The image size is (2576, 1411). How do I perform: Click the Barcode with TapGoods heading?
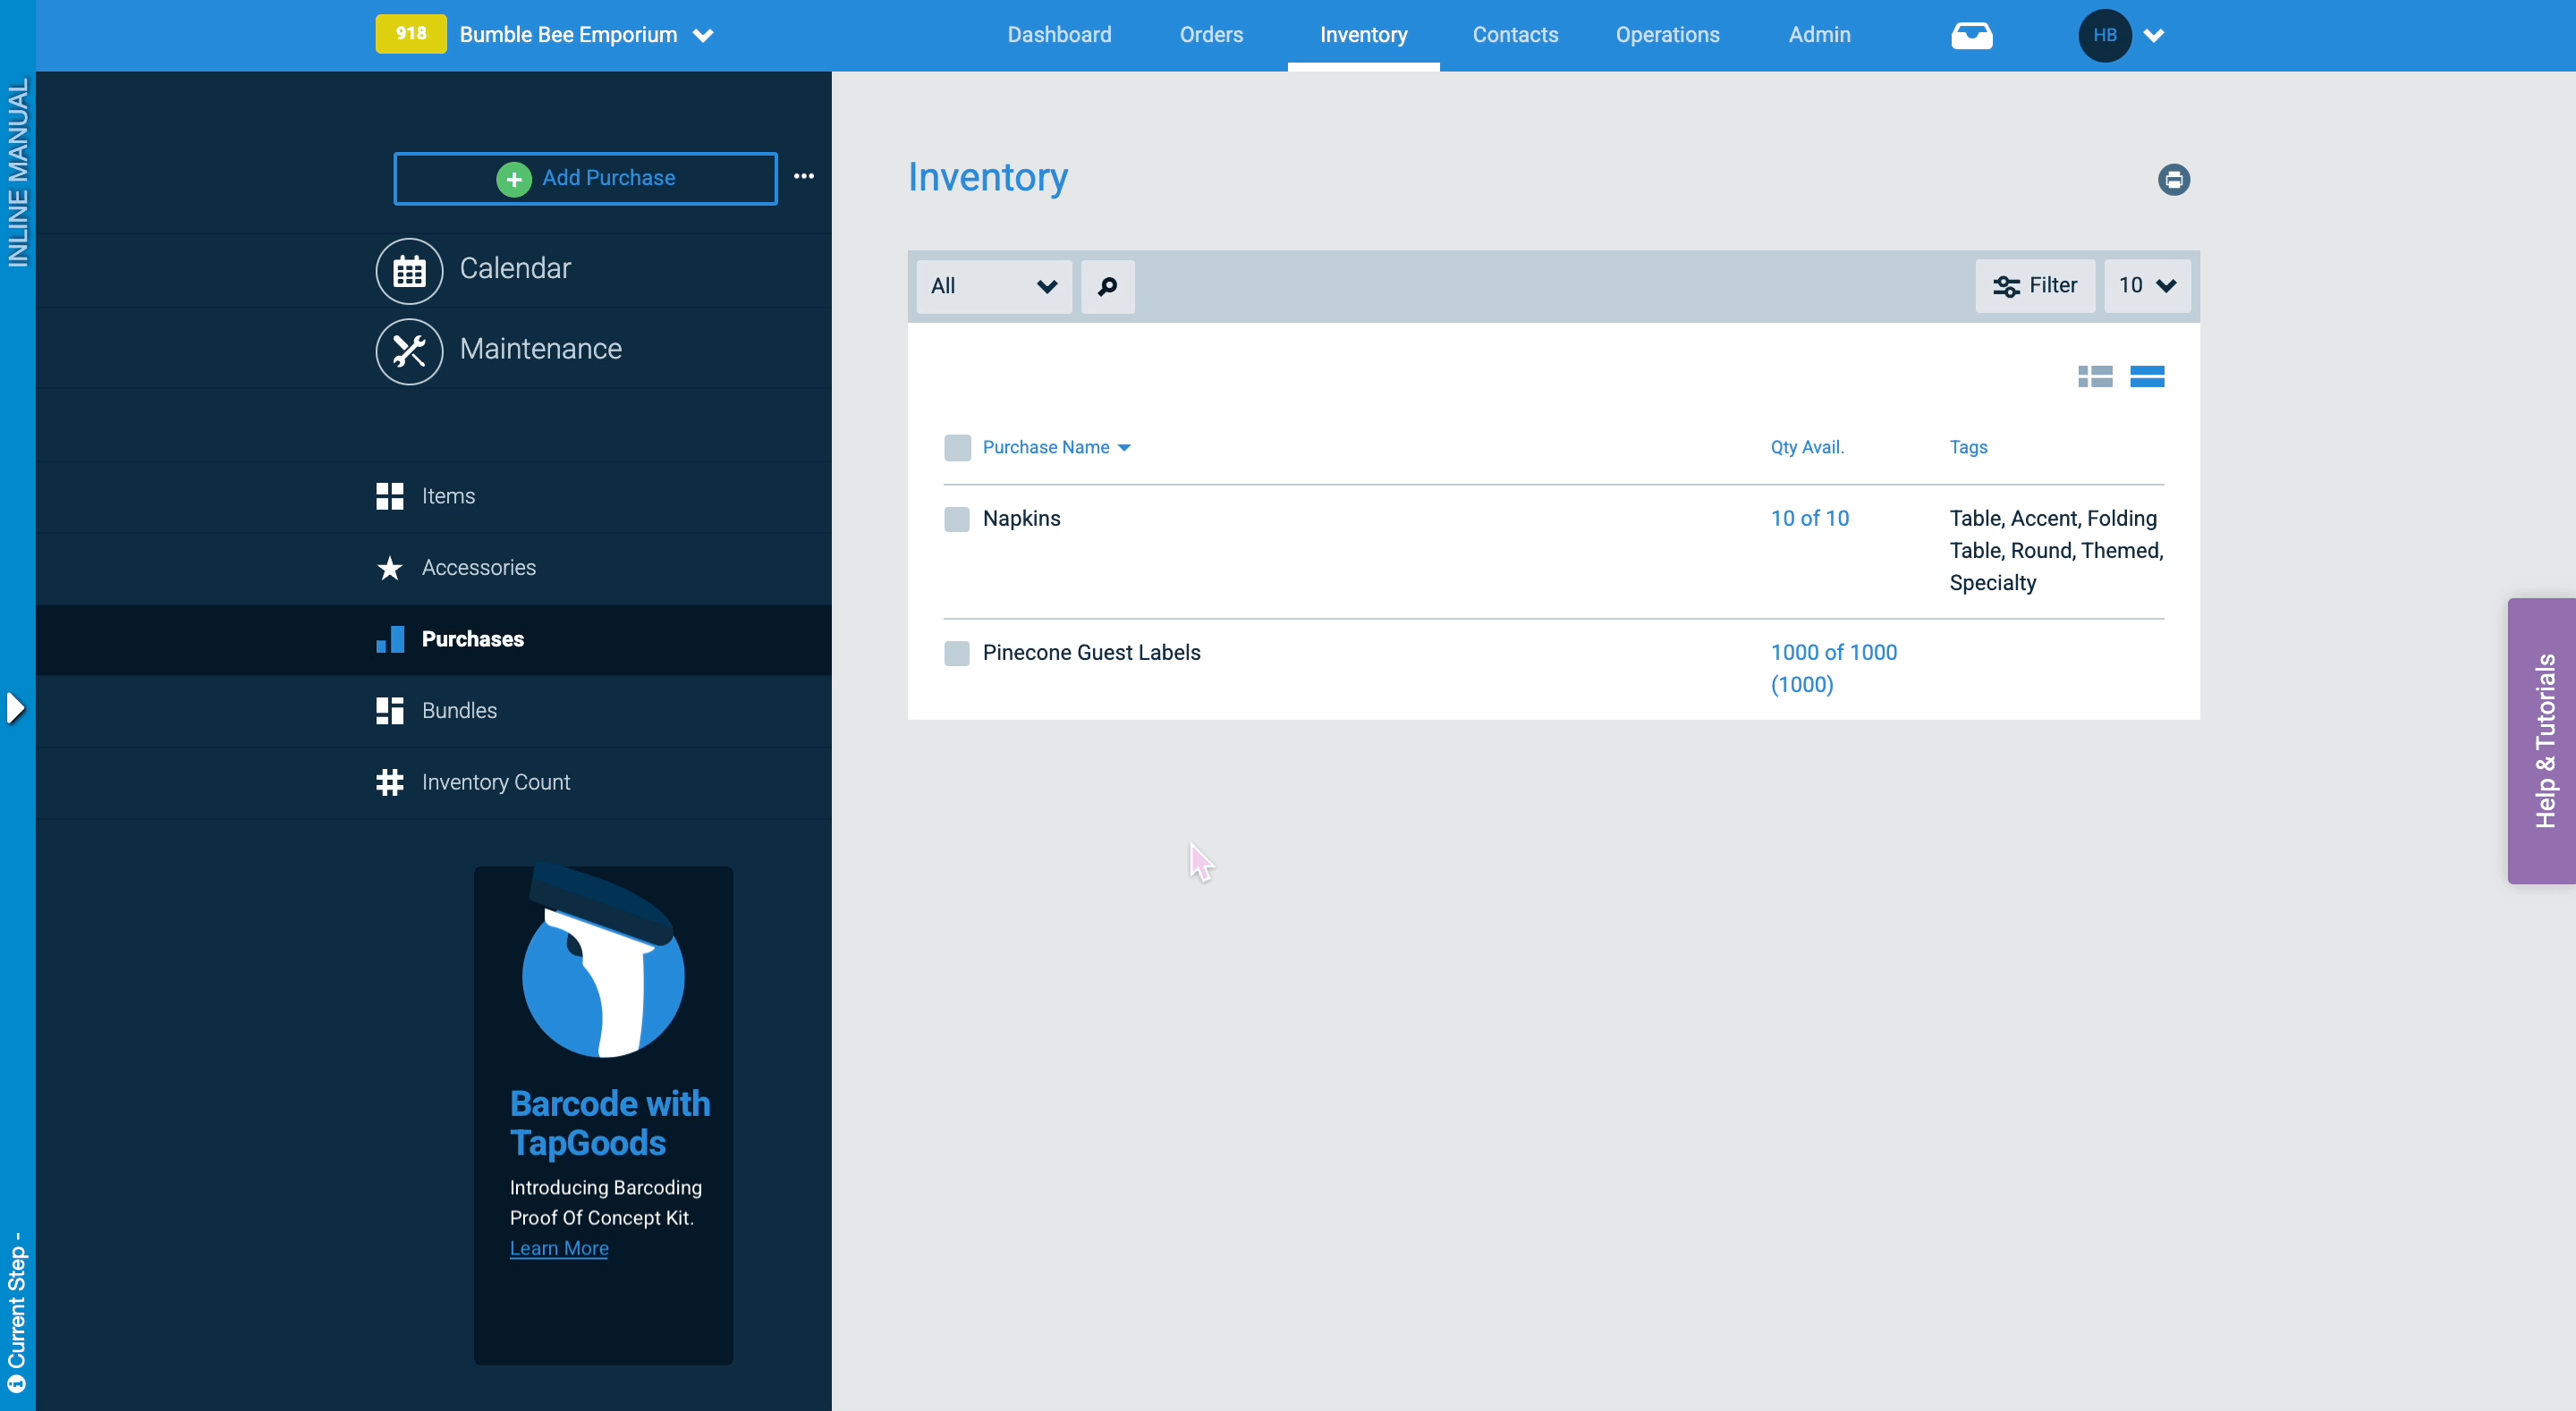point(610,1124)
